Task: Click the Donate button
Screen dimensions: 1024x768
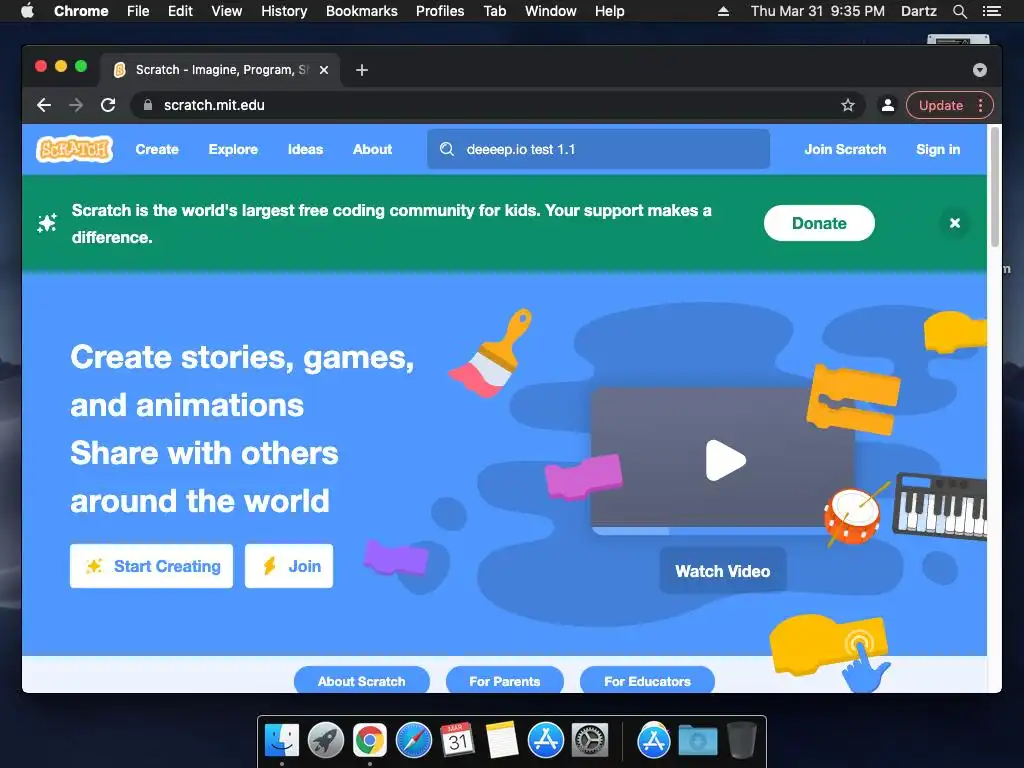Action: coord(819,223)
